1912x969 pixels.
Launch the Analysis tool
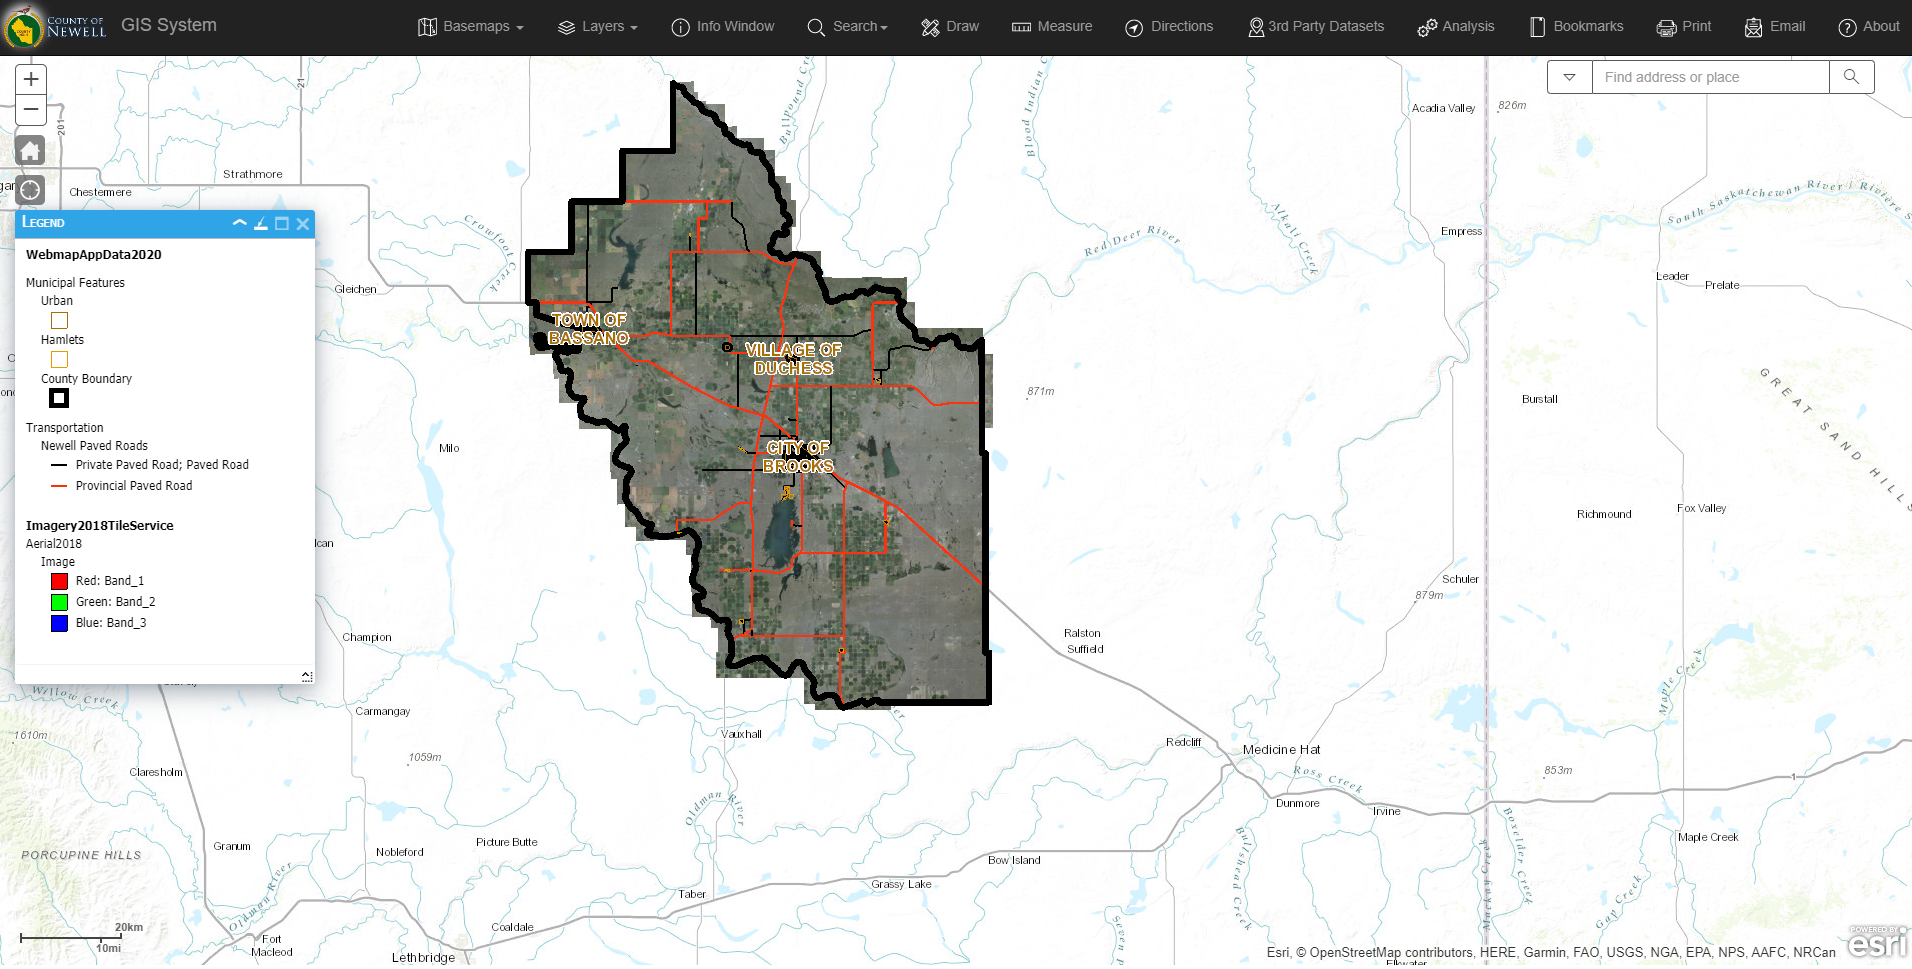1455,27
